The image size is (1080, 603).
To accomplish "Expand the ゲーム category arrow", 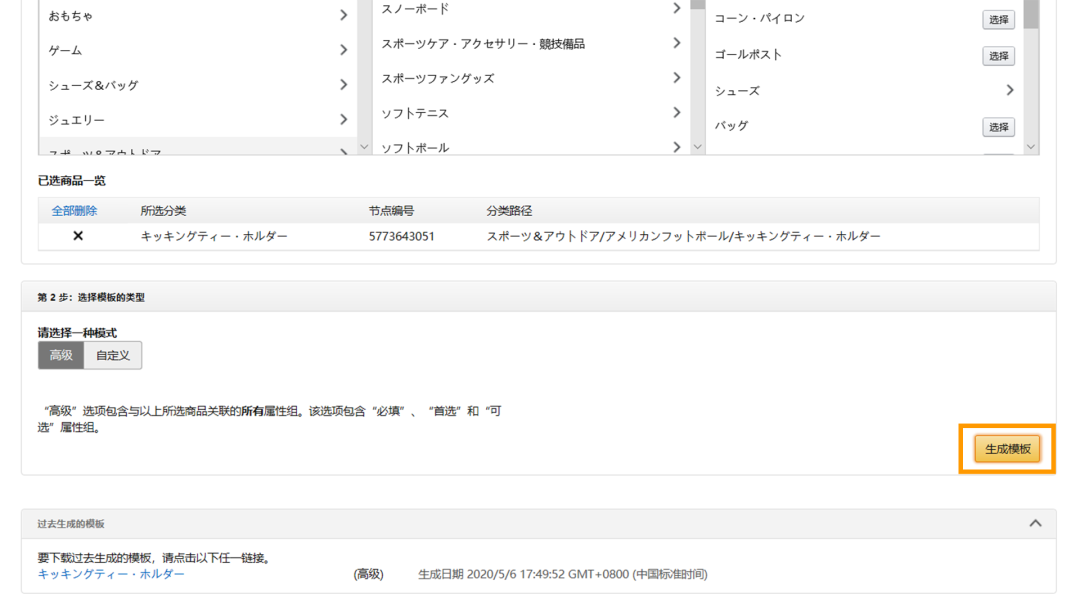I will point(343,50).
